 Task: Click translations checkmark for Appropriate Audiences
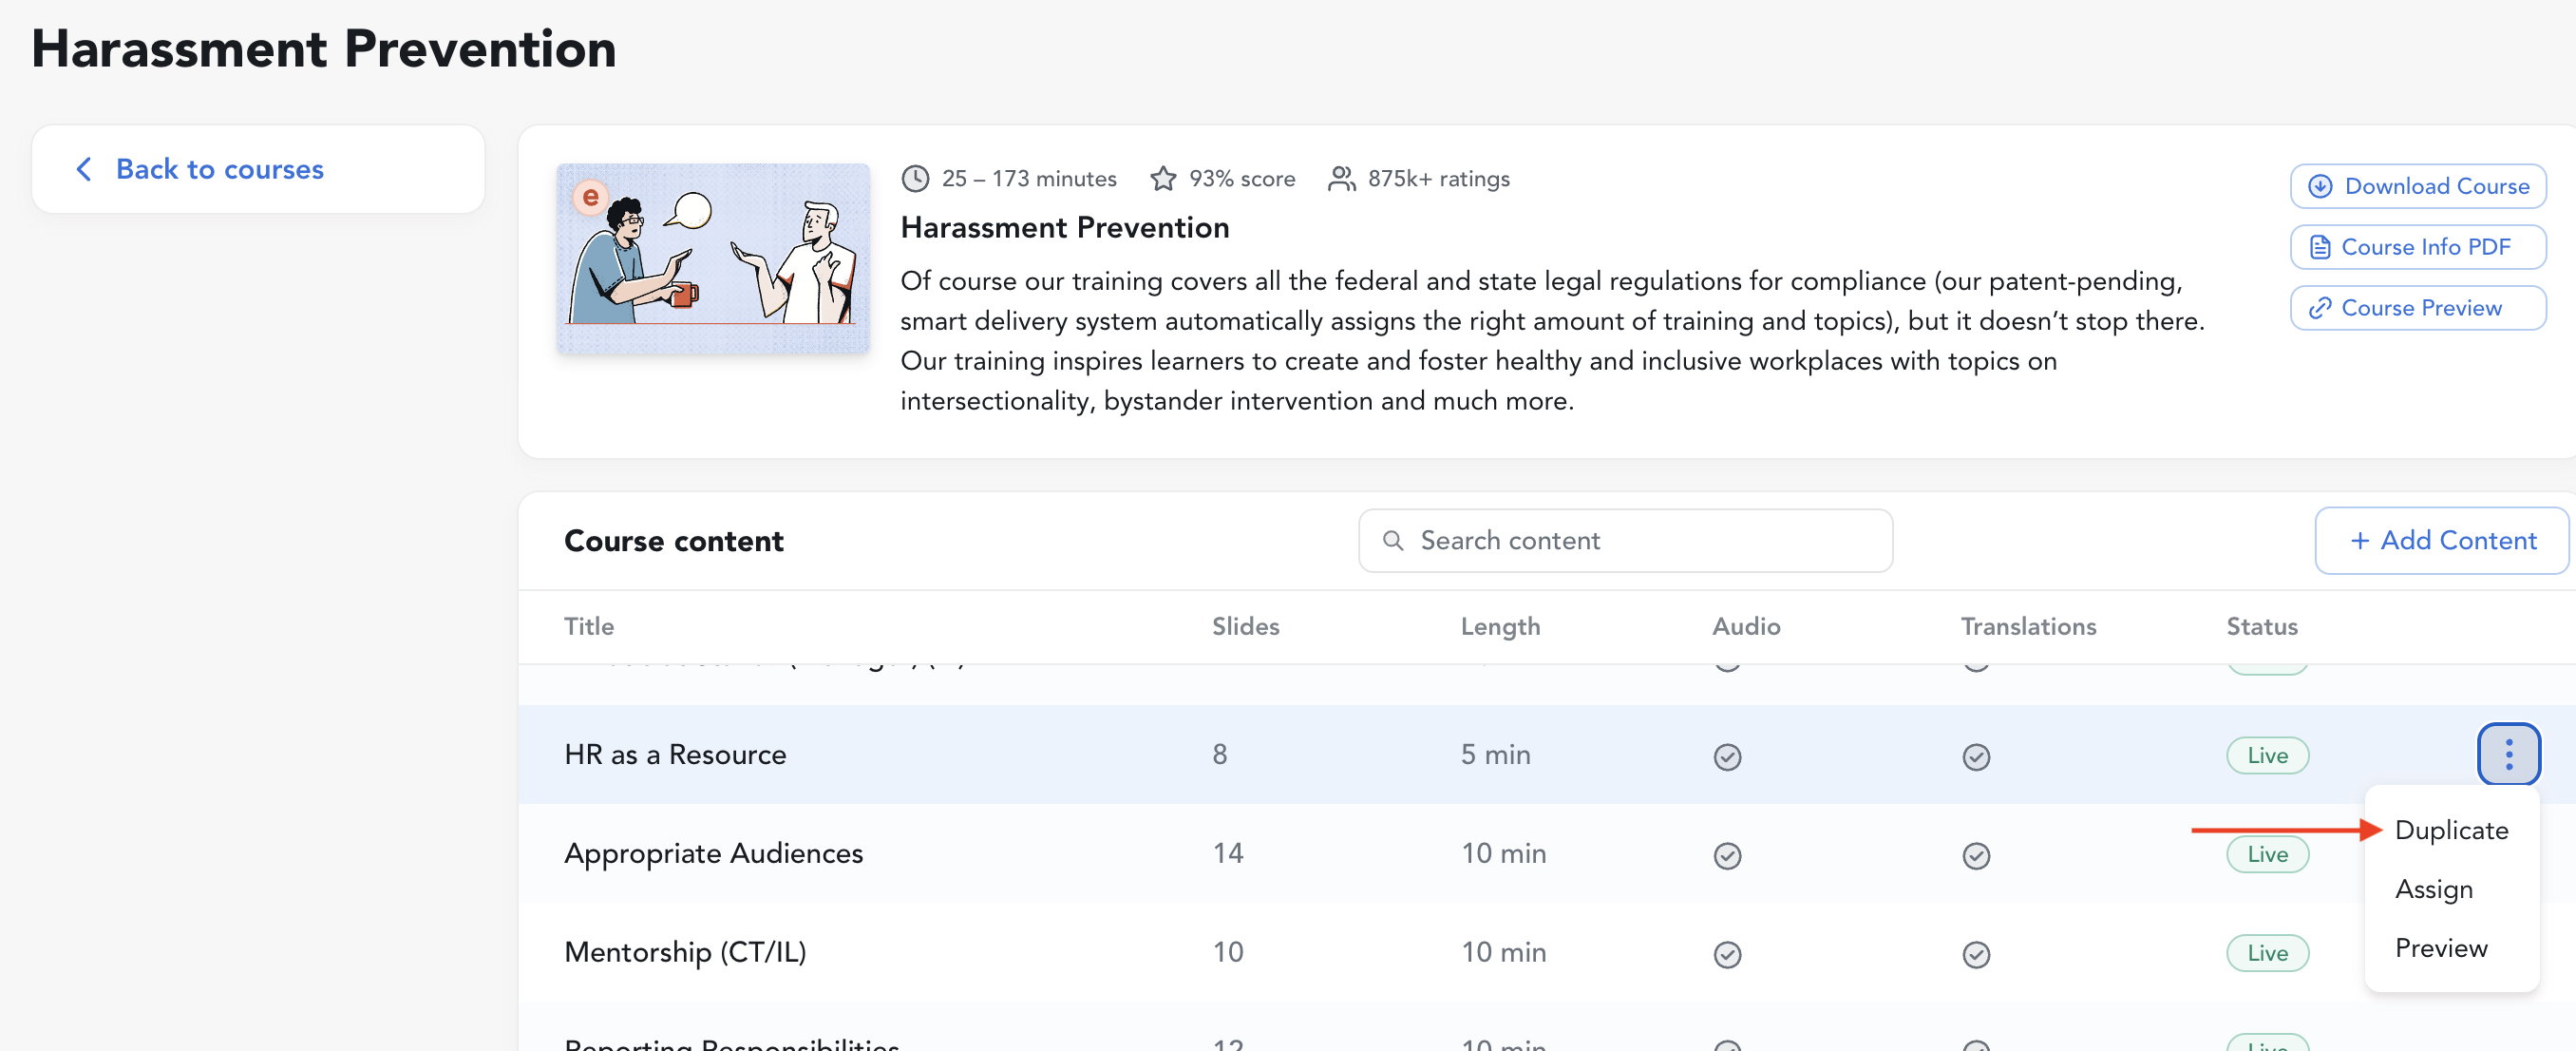tap(1975, 856)
